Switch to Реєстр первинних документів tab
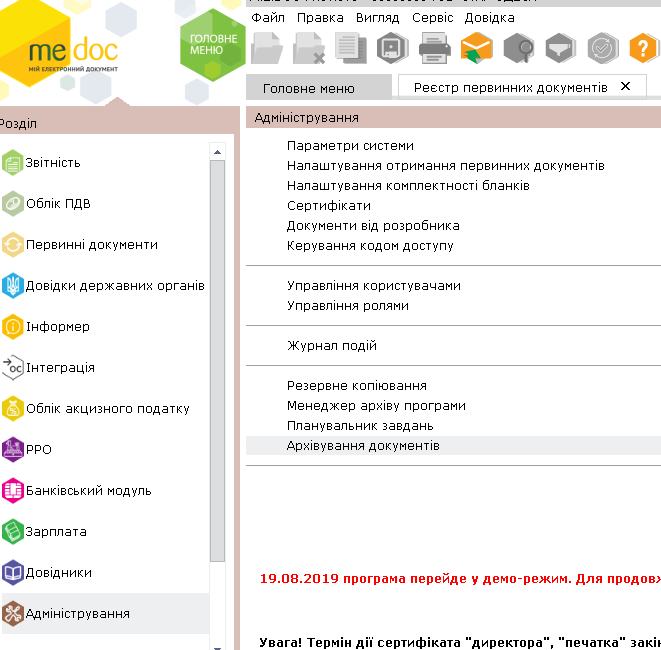Image resolution: width=661 pixels, height=650 pixels. tap(510, 87)
